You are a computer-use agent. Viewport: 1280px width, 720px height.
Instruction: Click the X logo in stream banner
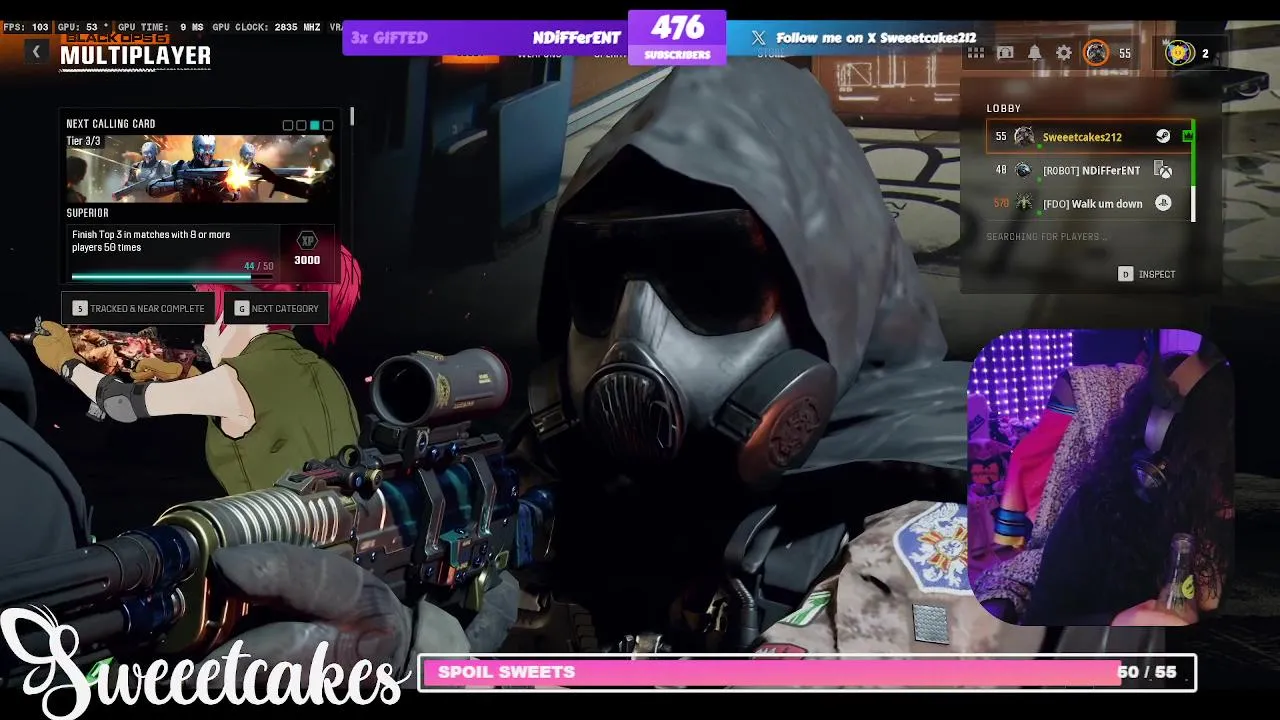pyautogui.click(x=759, y=38)
